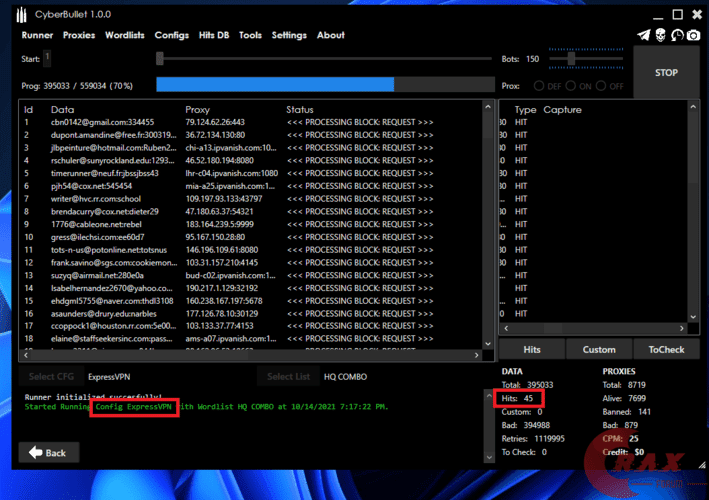Go to the Hits DB section
The image size is (709, 500).
coord(214,35)
